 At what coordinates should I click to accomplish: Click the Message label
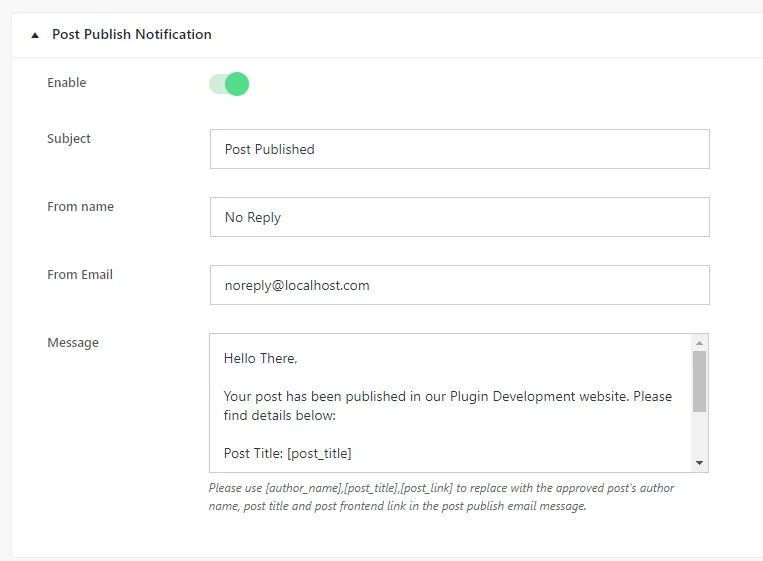point(73,343)
